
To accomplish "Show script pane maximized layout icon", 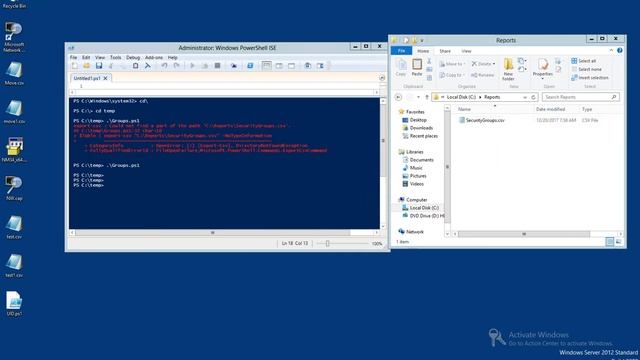I will point(291,66).
